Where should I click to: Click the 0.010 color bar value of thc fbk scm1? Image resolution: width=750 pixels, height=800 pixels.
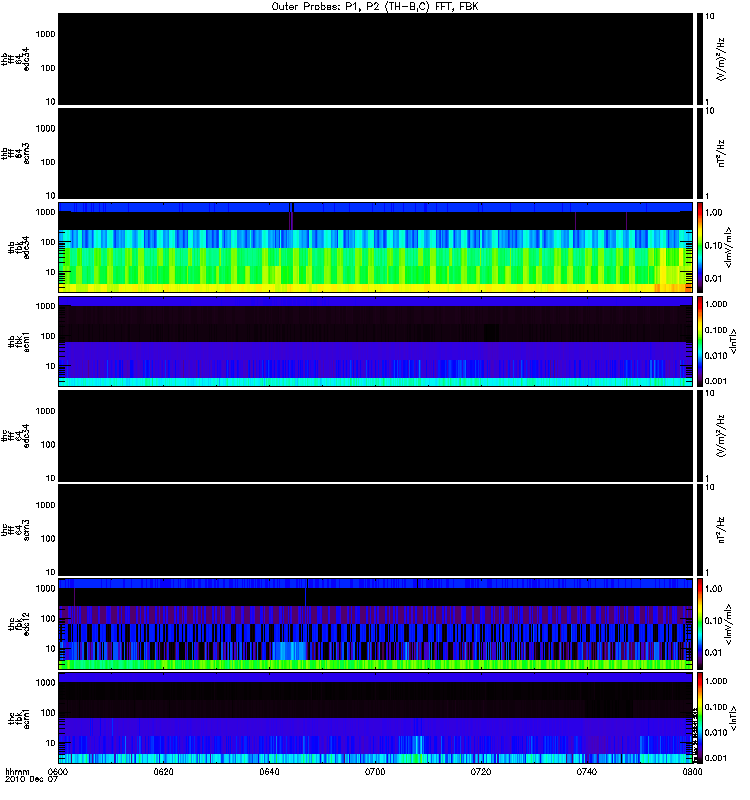click(x=716, y=733)
